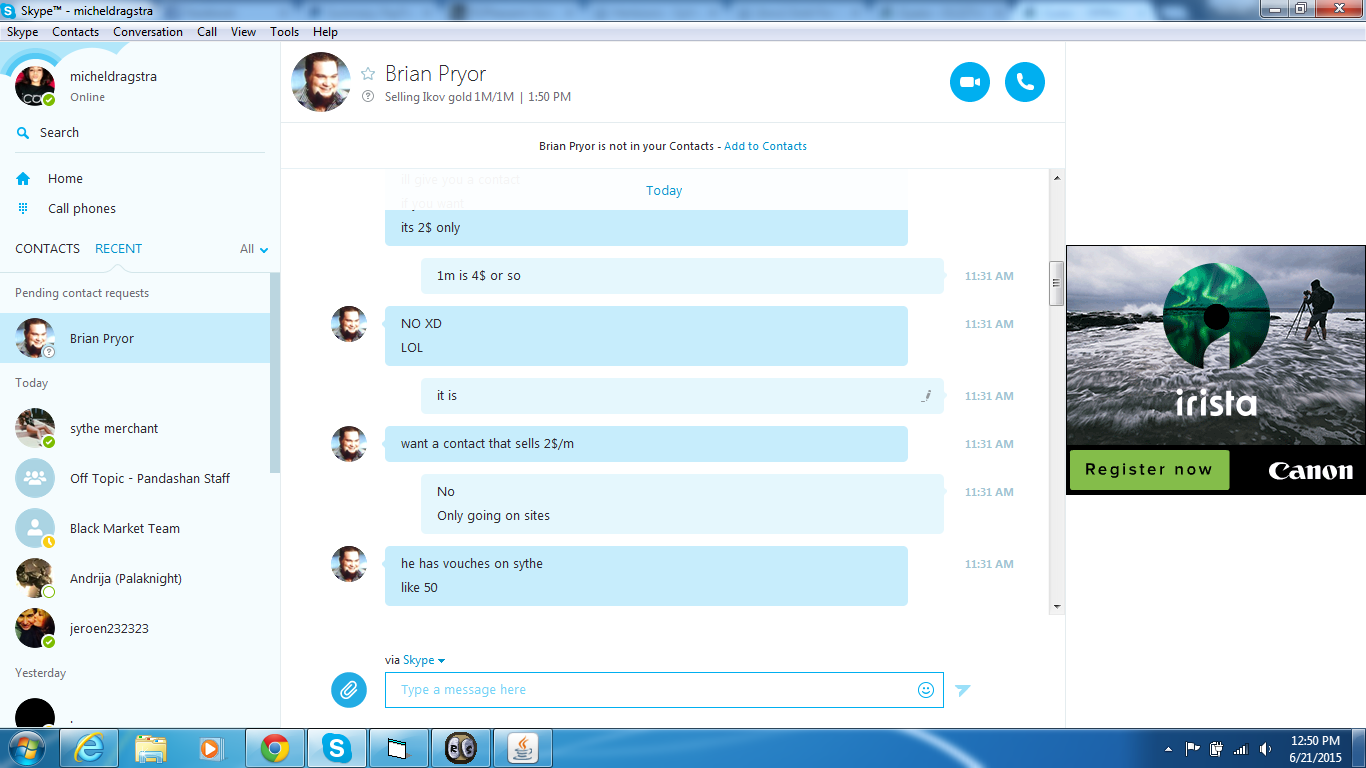The width and height of the screenshot is (1366, 768).
Task: Click the contact list scrollbar
Action: pyautogui.click(x=275, y=372)
